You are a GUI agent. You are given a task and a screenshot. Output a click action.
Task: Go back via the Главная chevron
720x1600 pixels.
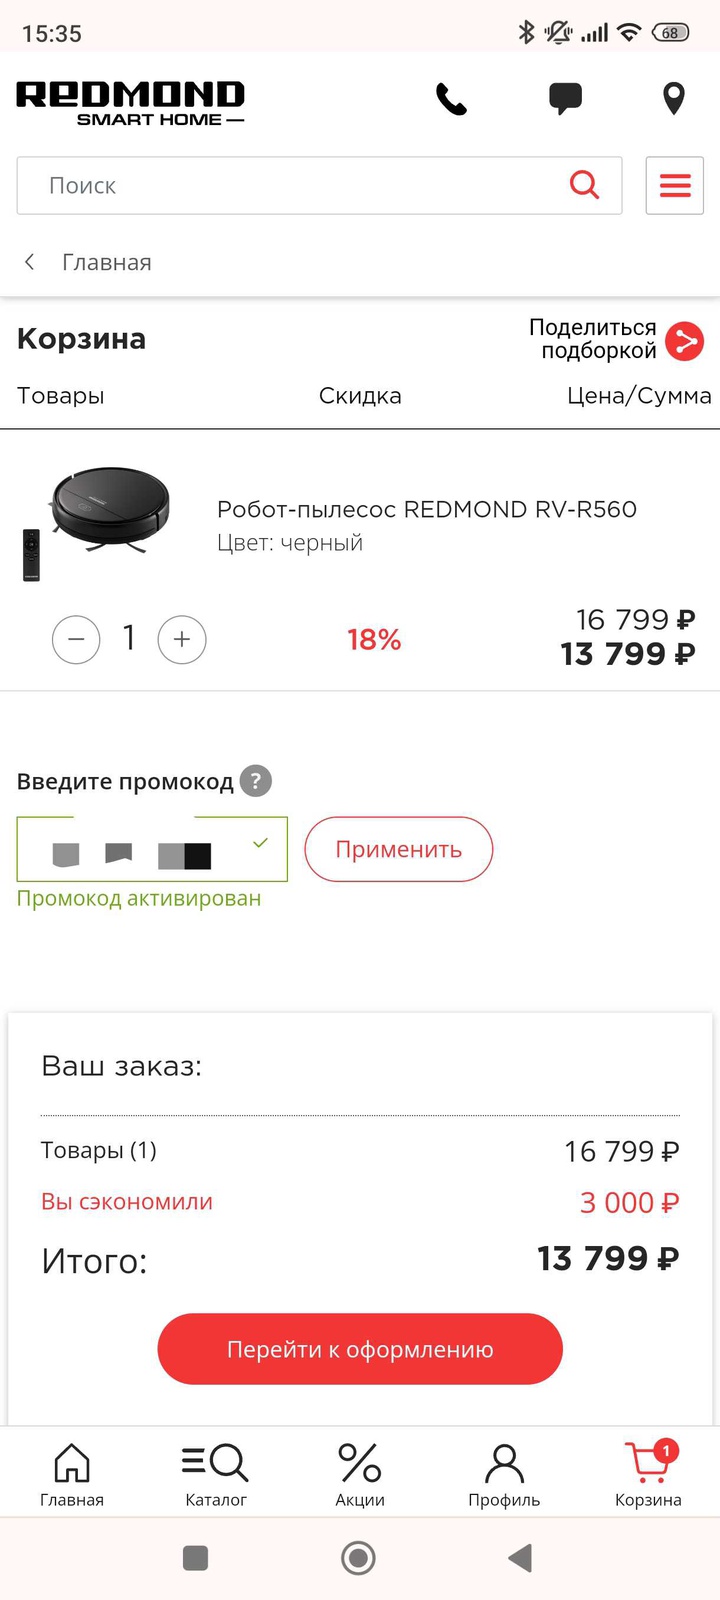(x=30, y=262)
